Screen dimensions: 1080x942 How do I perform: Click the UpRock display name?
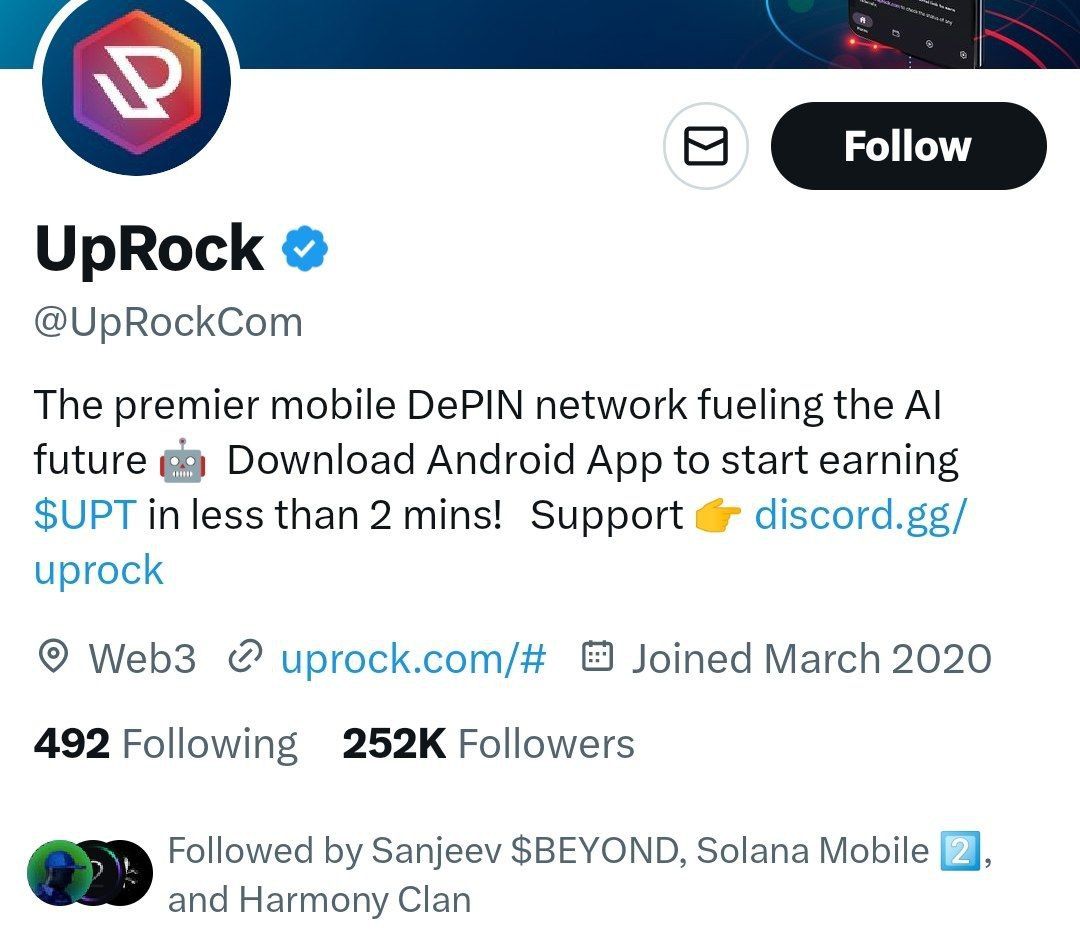tap(149, 249)
